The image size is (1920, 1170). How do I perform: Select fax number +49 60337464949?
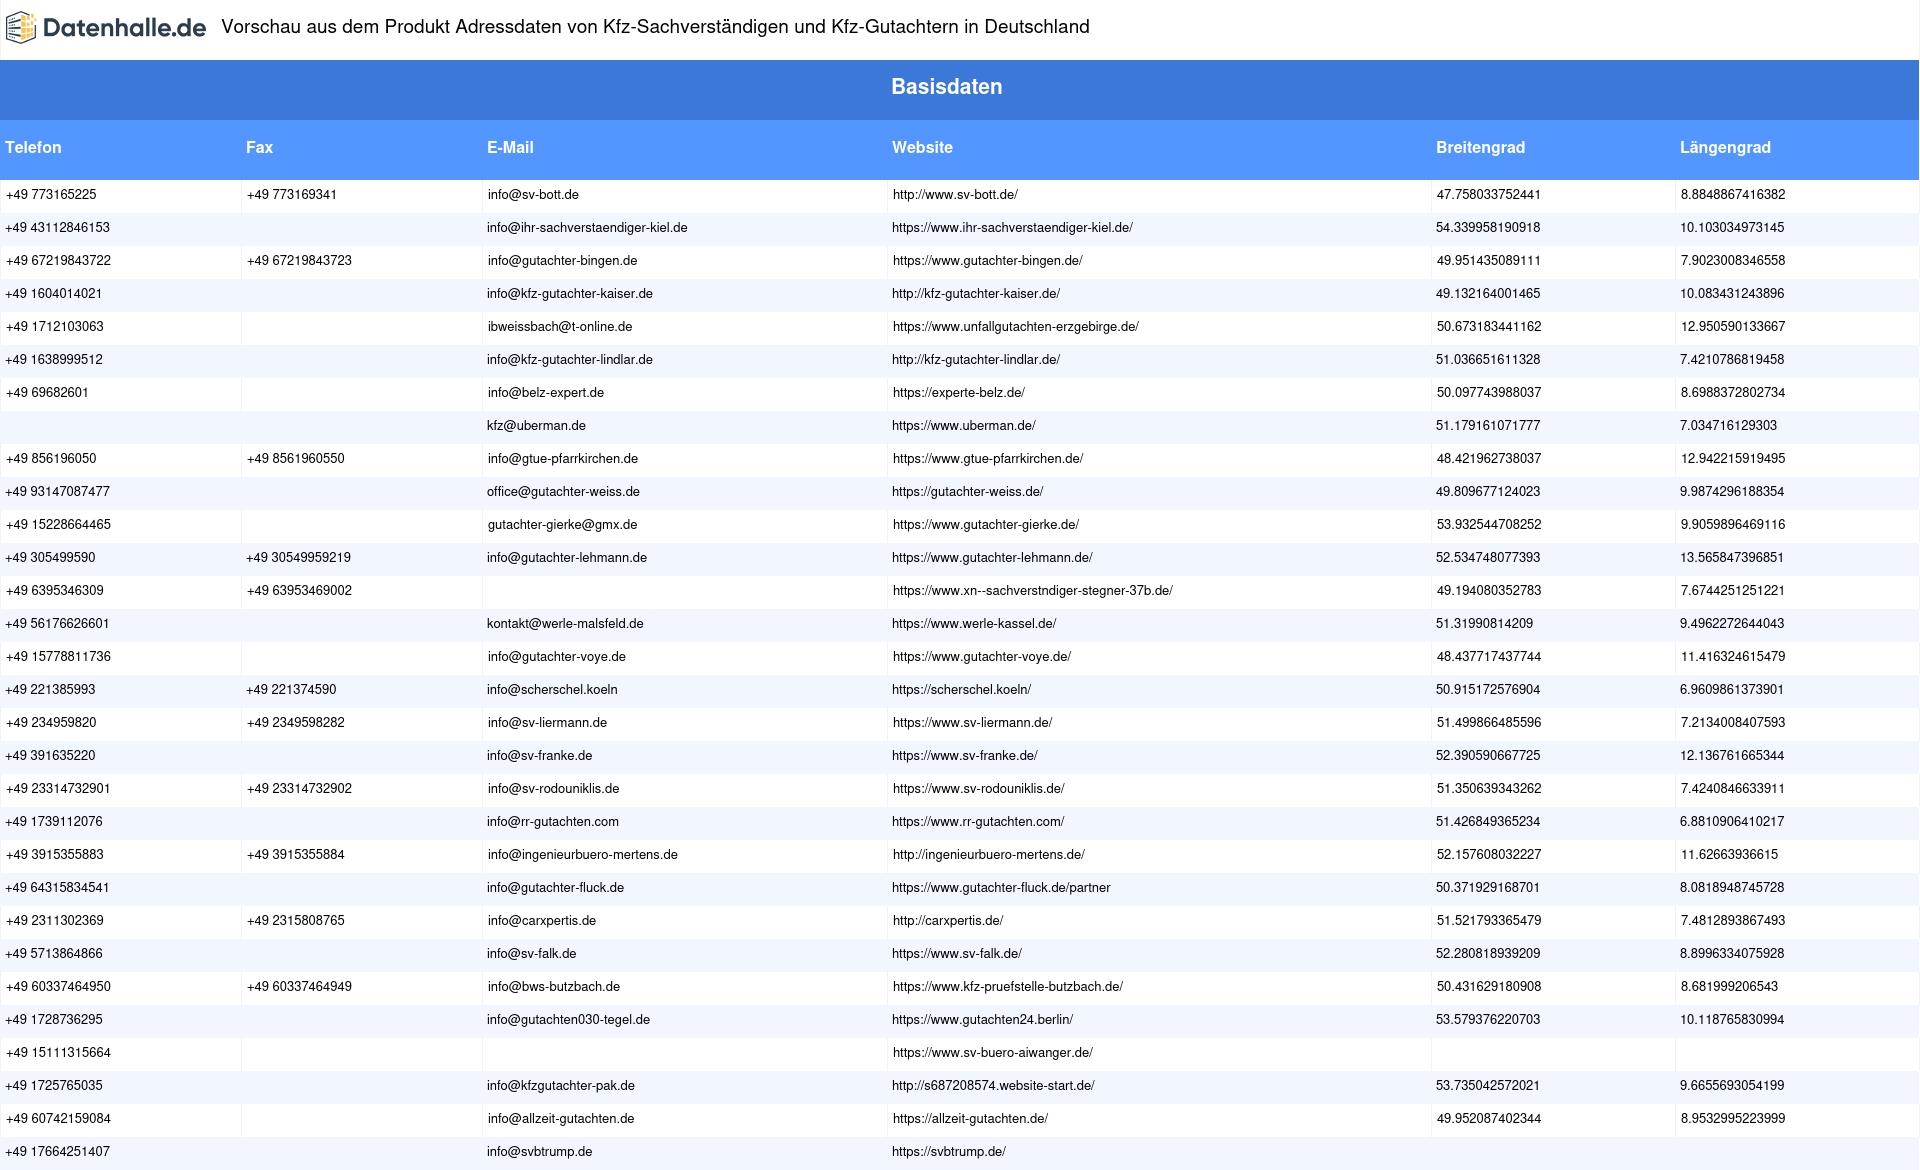pos(299,987)
